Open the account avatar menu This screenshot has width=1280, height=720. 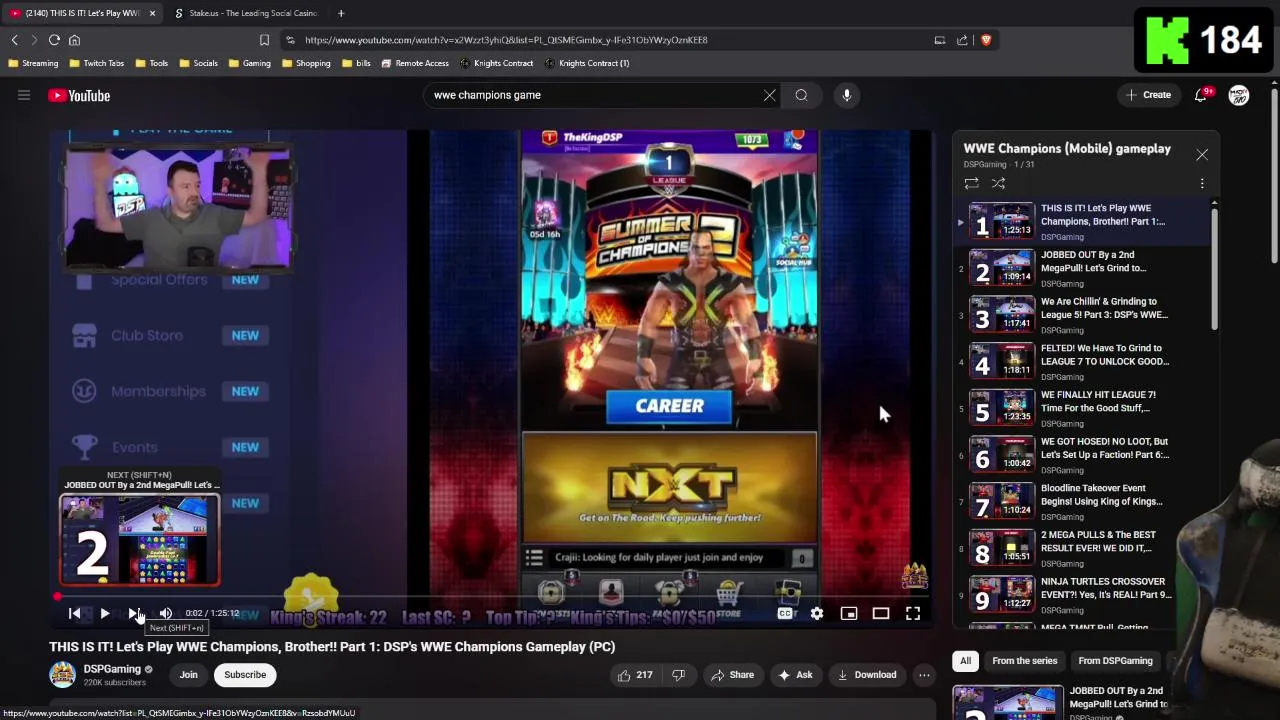coord(1239,95)
